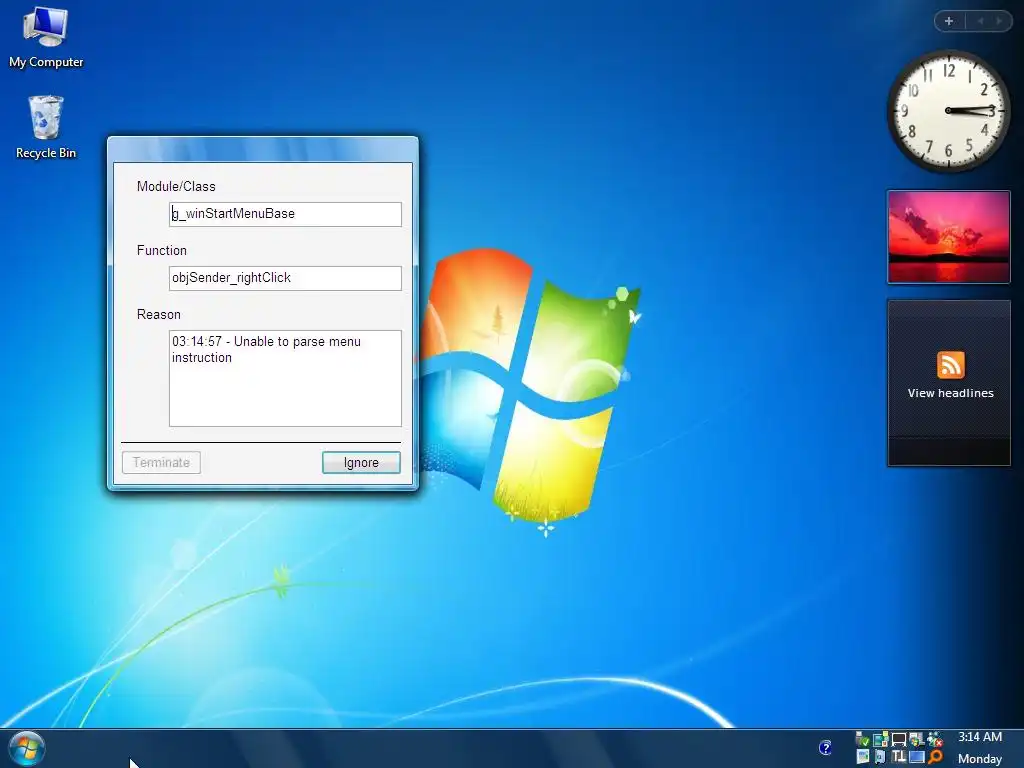1024x768 pixels.
Task: Click the computer with Windows logo tray icon
Action: [917, 739]
